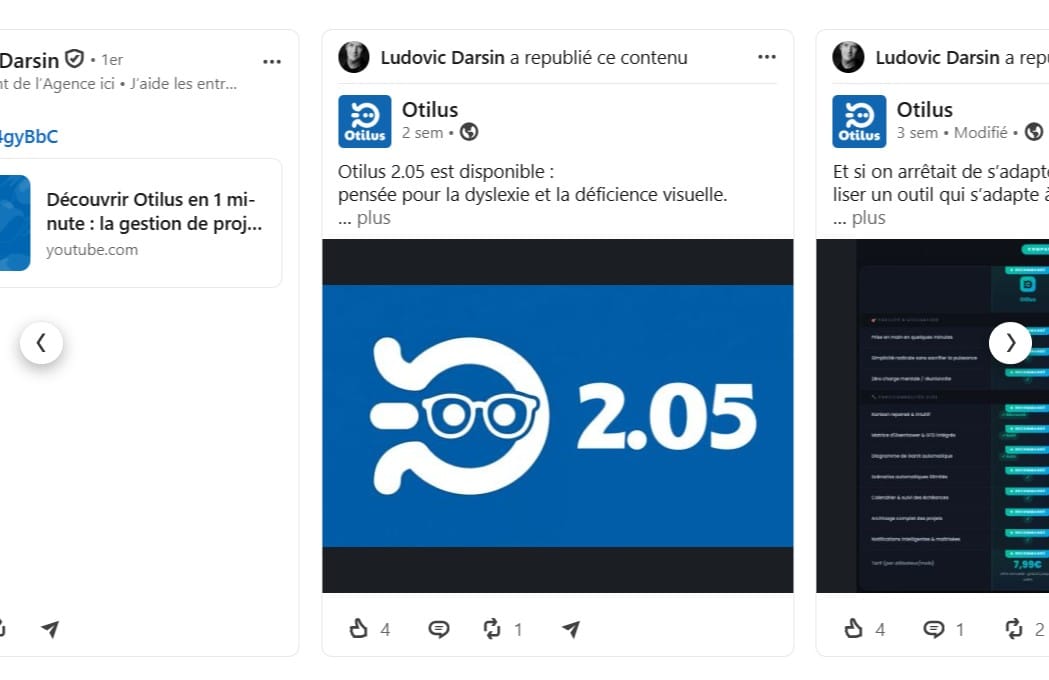Viewport: 1049px width, 680px height.
Task: Click the 'youtube.com' source text
Action: coord(92,250)
